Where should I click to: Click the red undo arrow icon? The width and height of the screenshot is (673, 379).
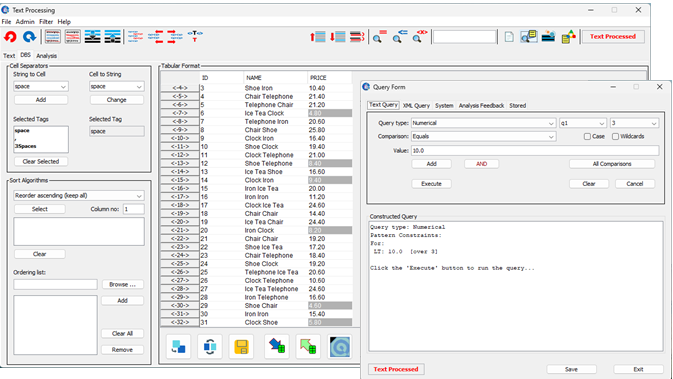click(x=10, y=36)
